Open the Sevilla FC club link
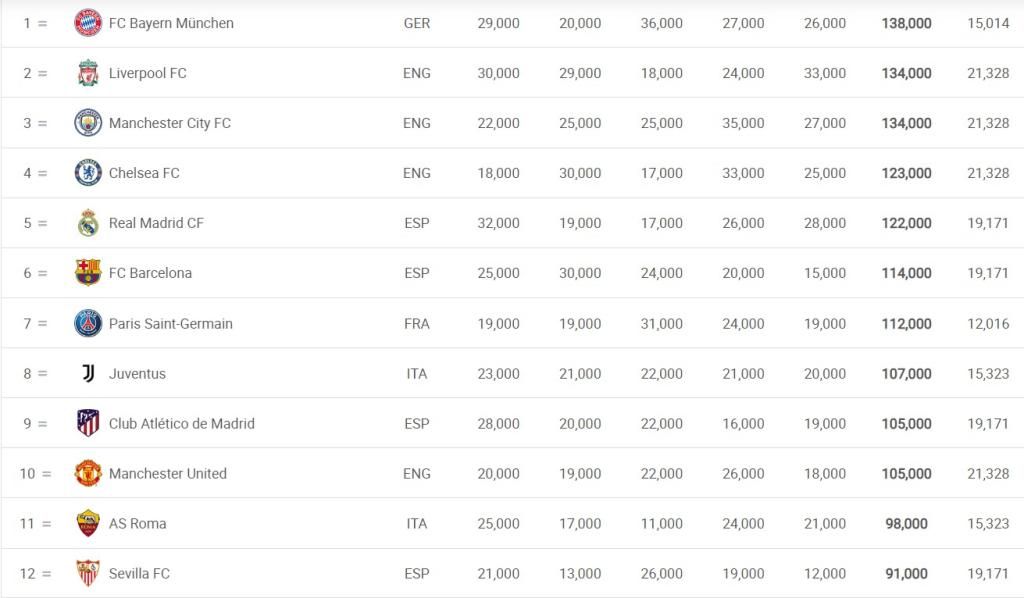The width and height of the screenshot is (1024, 598). pyautogui.click(x=139, y=573)
